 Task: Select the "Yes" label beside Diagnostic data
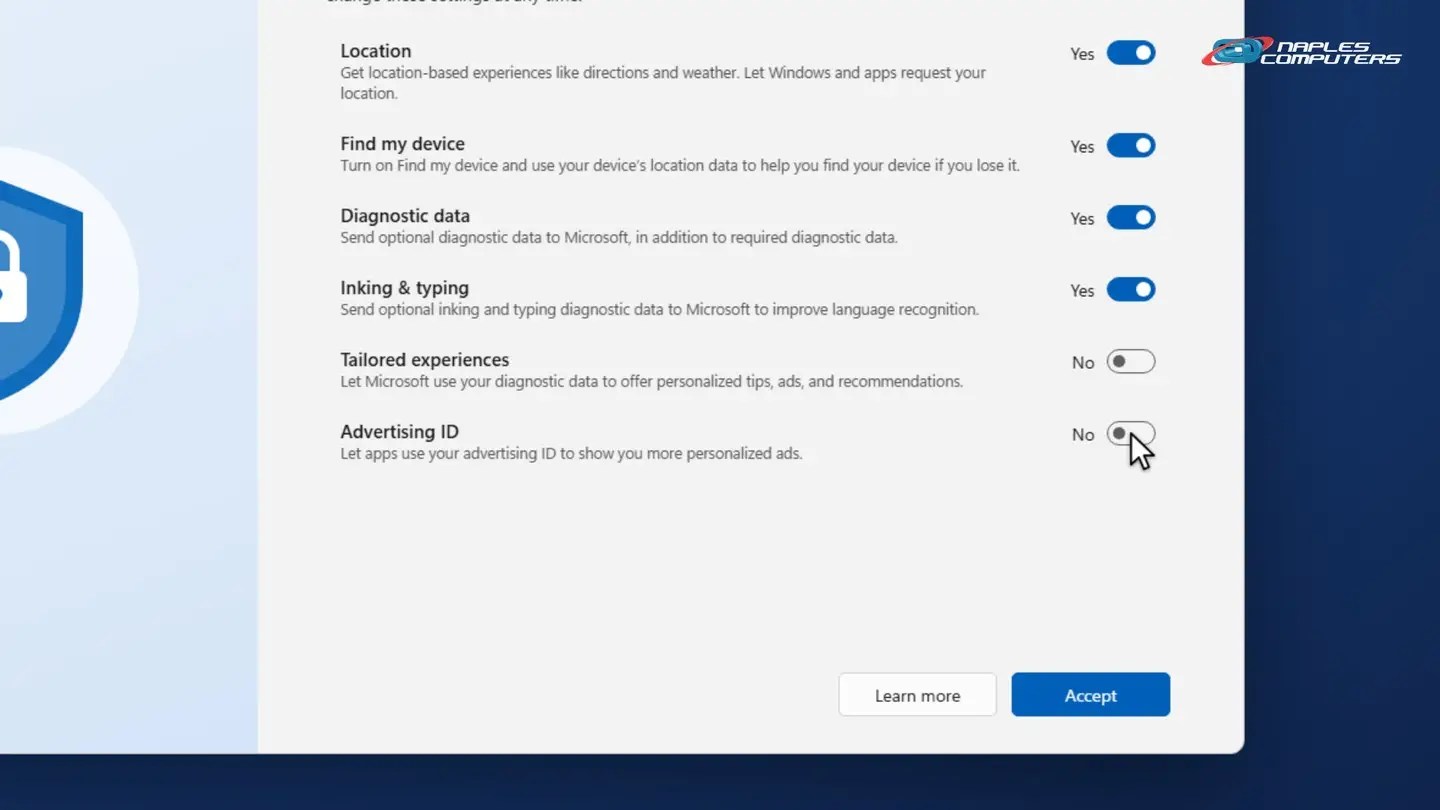(1082, 219)
